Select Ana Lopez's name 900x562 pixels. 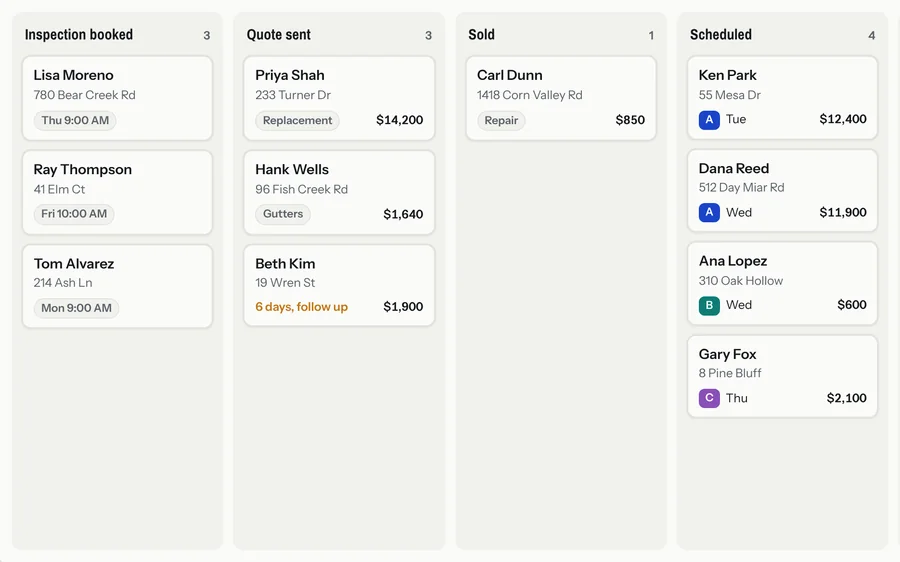point(733,261)
